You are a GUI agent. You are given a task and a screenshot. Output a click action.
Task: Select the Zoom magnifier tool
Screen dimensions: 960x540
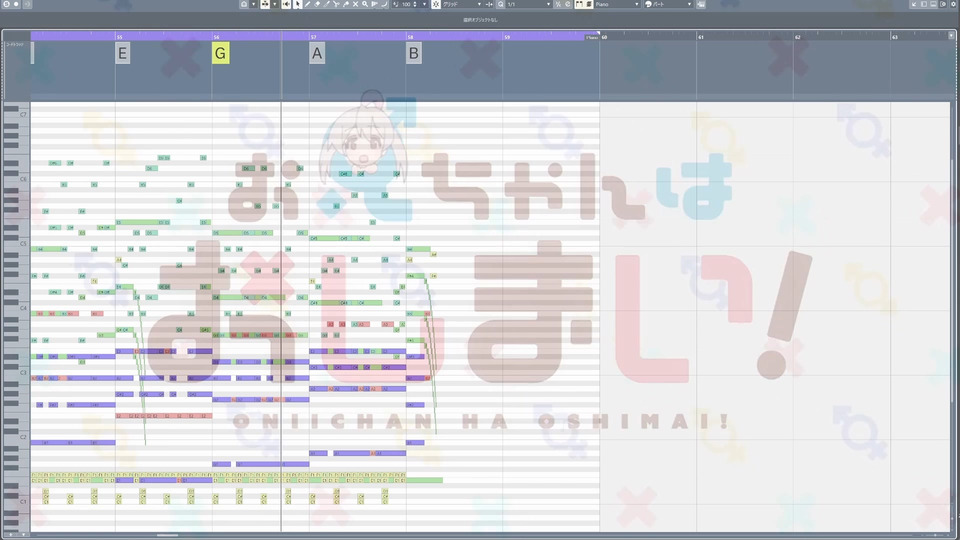click(x=365, y=4)
